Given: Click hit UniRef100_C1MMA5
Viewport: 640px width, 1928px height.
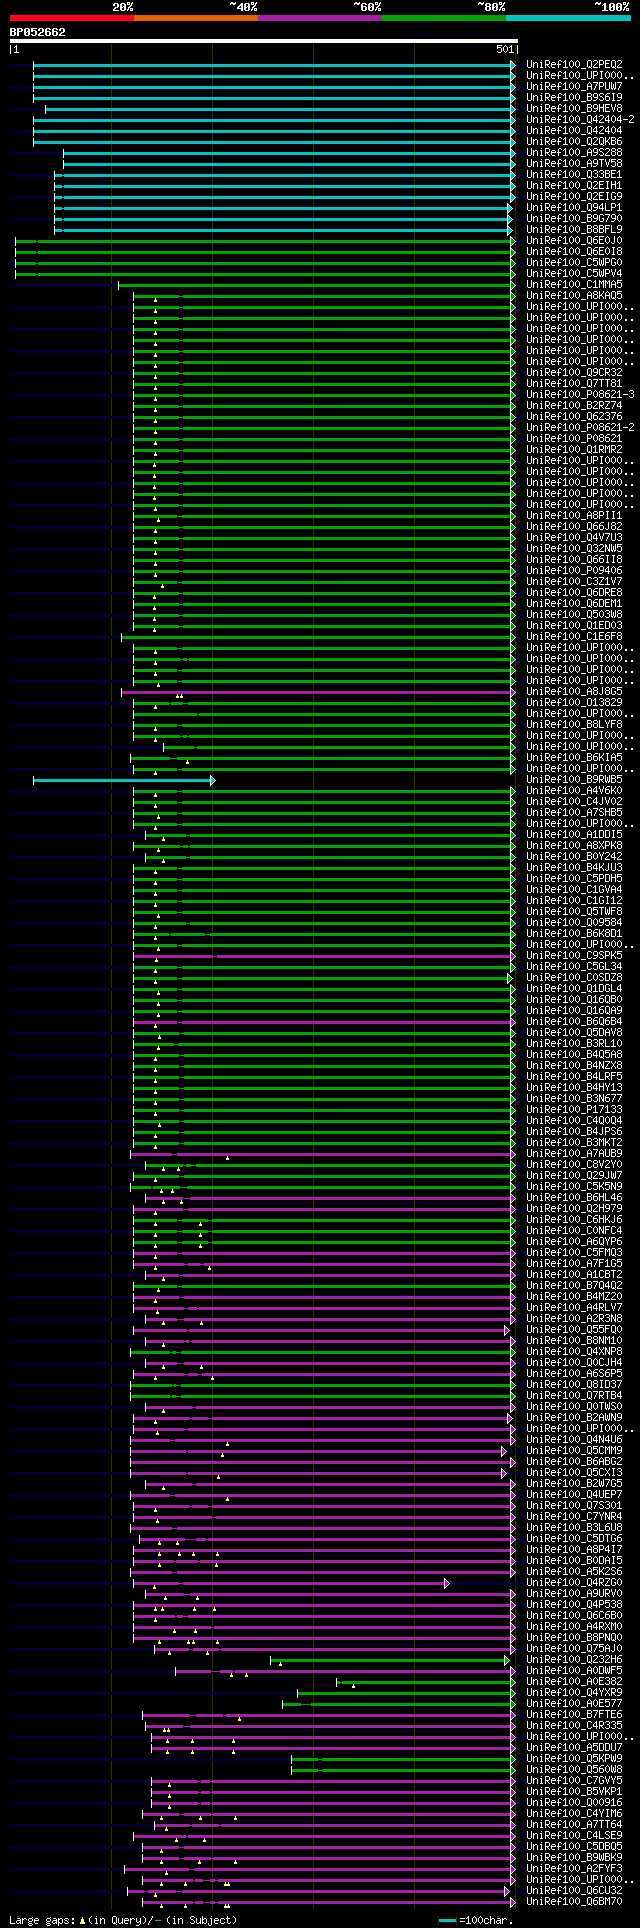Looking at the screenshot, I should [576, 284].
